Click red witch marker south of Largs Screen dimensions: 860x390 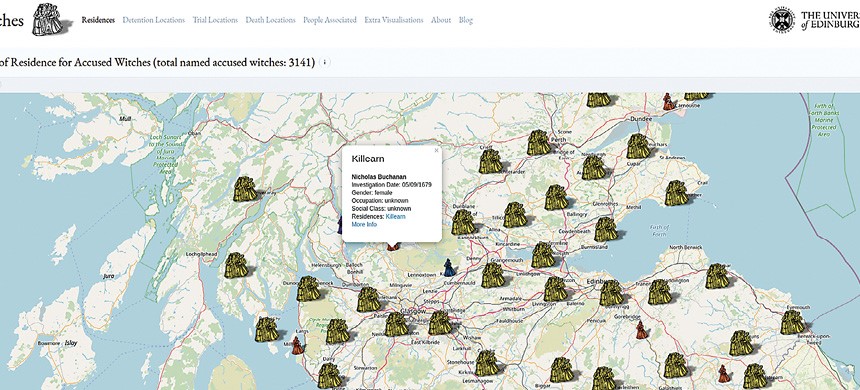click(297, 346)
